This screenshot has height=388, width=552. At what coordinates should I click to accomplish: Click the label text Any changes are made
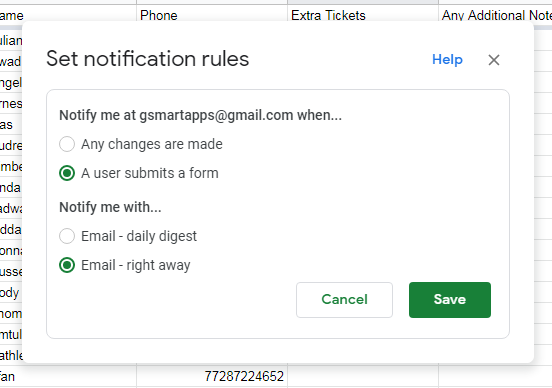[x=152, y=144]
